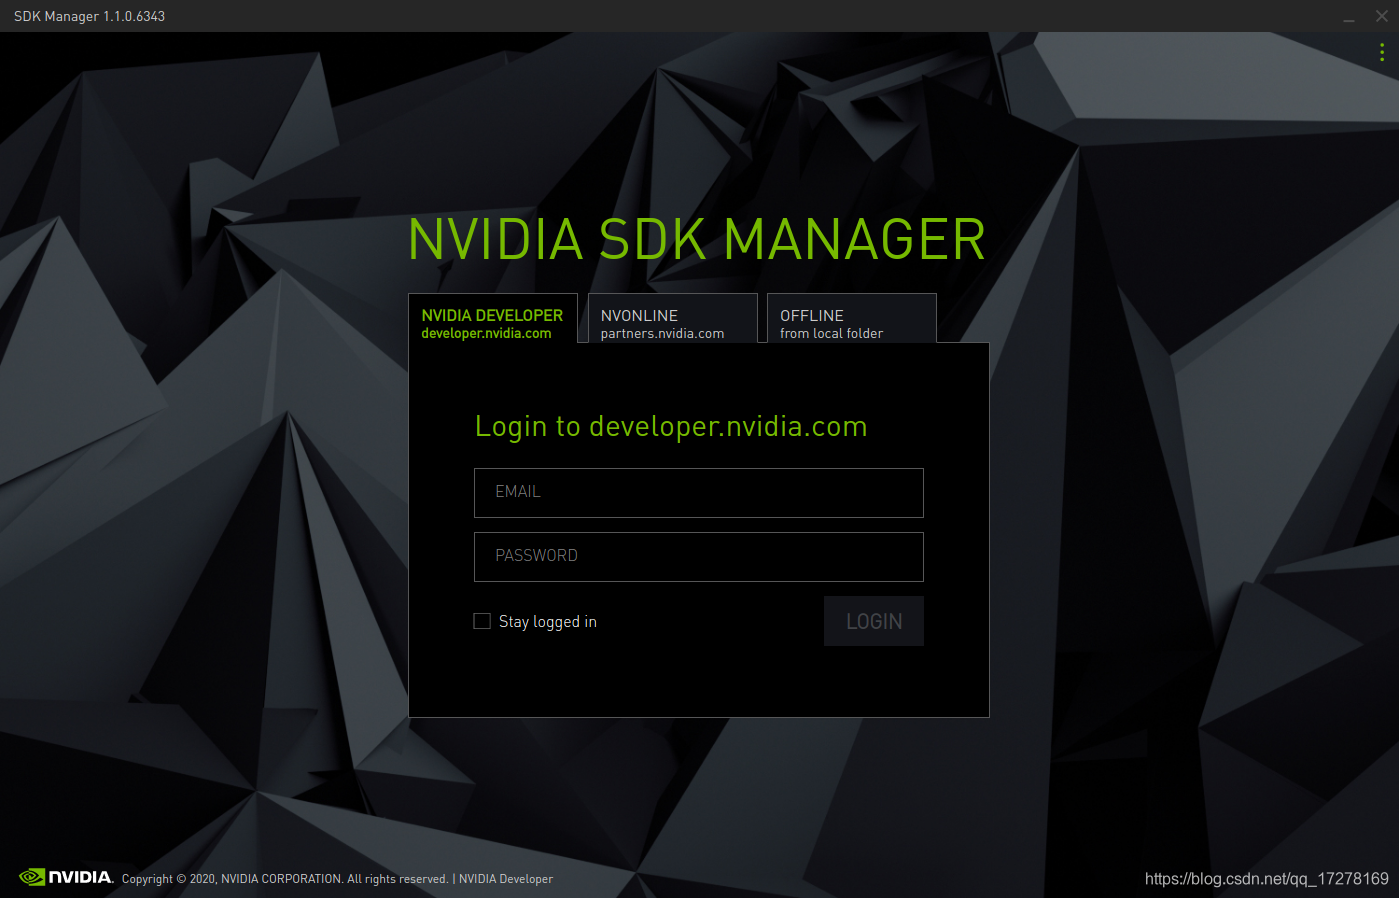Switch to the NVONLINE tab
This screenshot has height=898, width=1399.
pyautogui.click(x=672, y=319)
